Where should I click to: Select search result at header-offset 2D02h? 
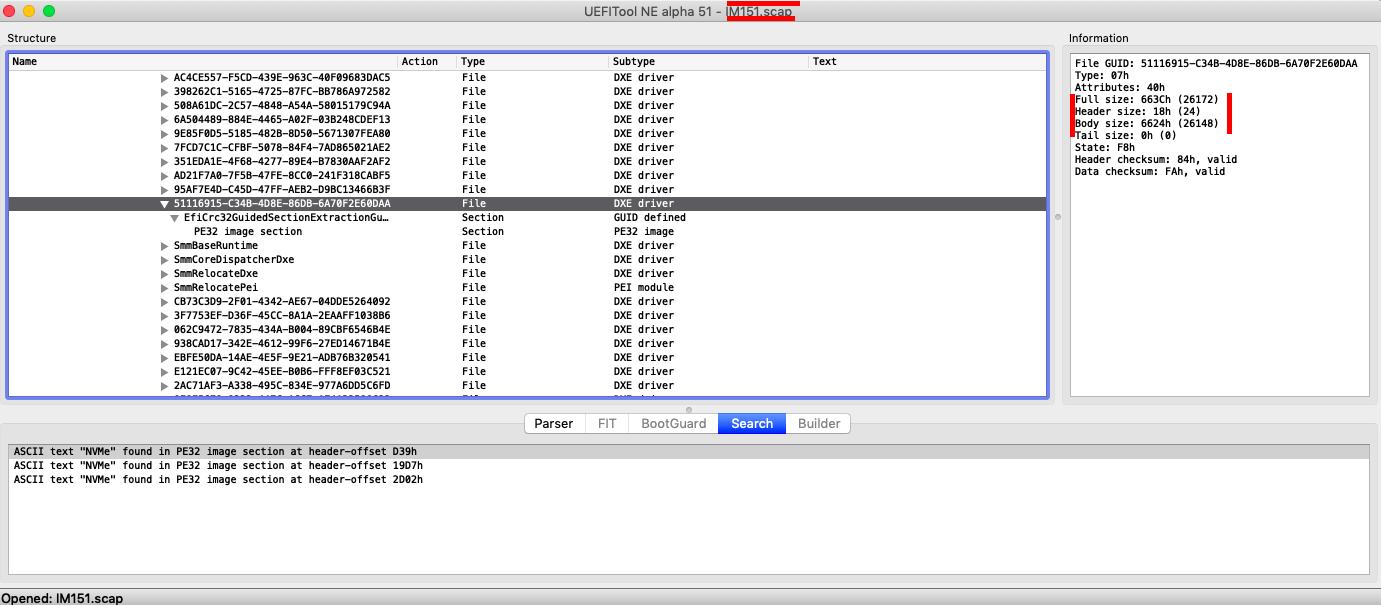(x=690, y=479)
